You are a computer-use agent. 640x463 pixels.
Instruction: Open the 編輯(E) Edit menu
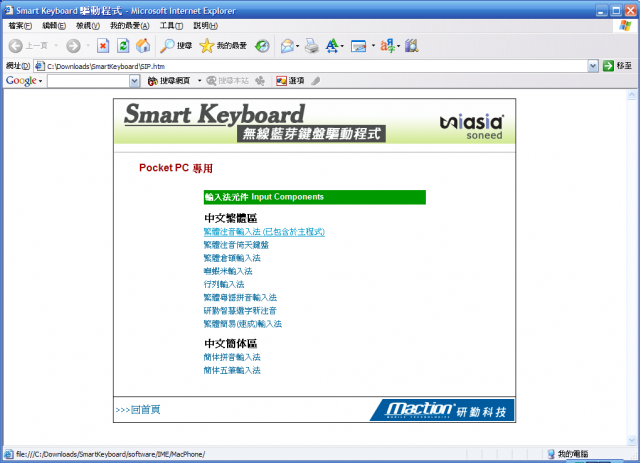pyautogui.click(x=54, y=26)
